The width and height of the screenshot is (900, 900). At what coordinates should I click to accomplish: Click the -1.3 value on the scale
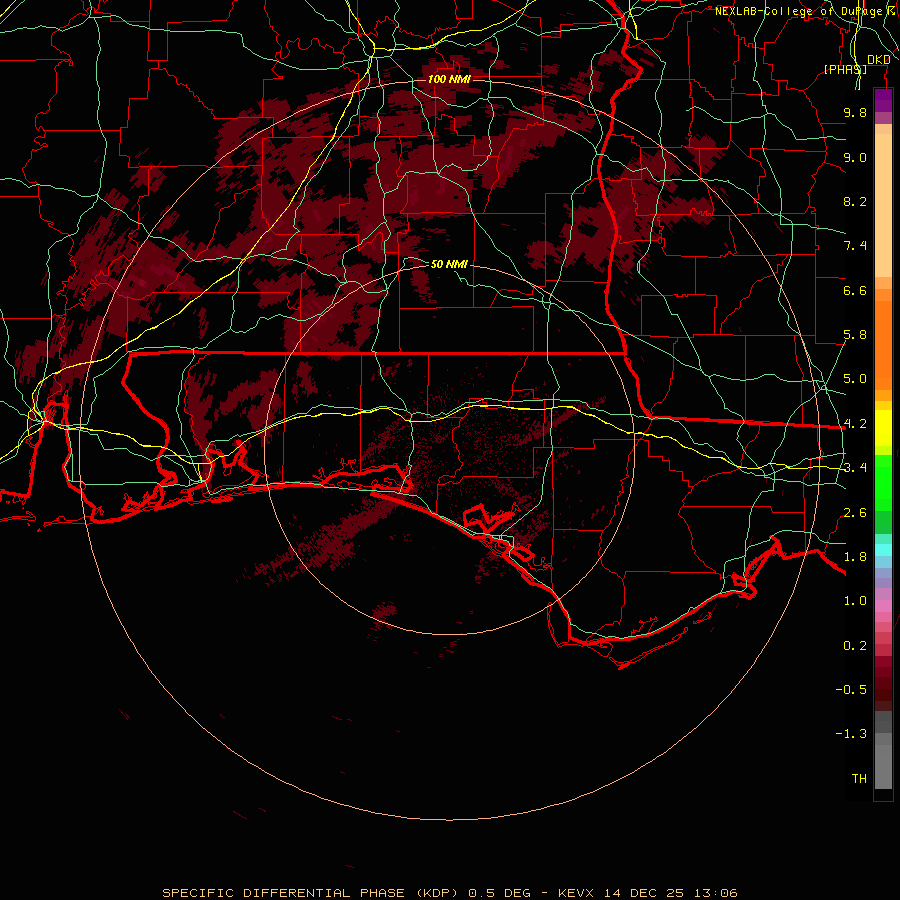click(x=851, y=734)
